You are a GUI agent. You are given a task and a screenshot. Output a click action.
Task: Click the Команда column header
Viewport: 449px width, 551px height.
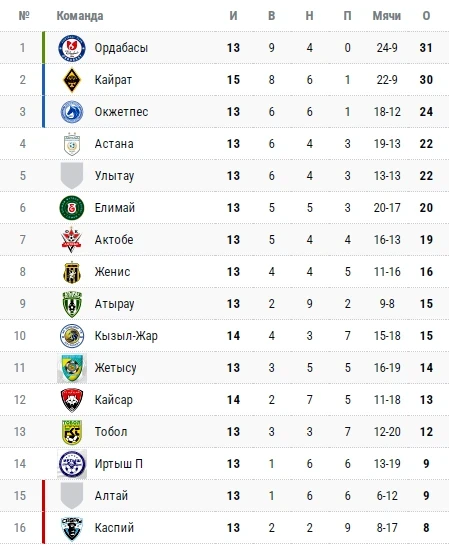(x=80, y=16)
